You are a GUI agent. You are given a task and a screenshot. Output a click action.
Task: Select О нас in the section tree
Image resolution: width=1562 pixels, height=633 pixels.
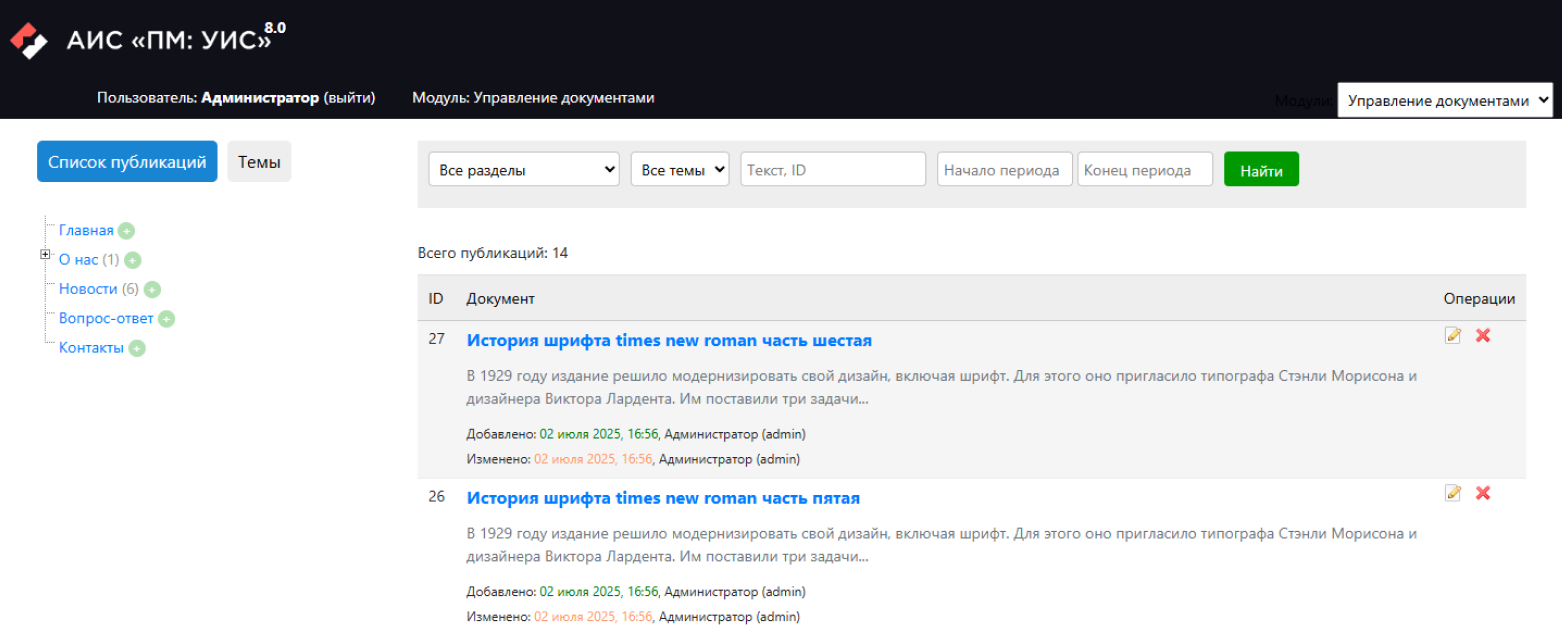pyautogui.click(x=78, y=260)
